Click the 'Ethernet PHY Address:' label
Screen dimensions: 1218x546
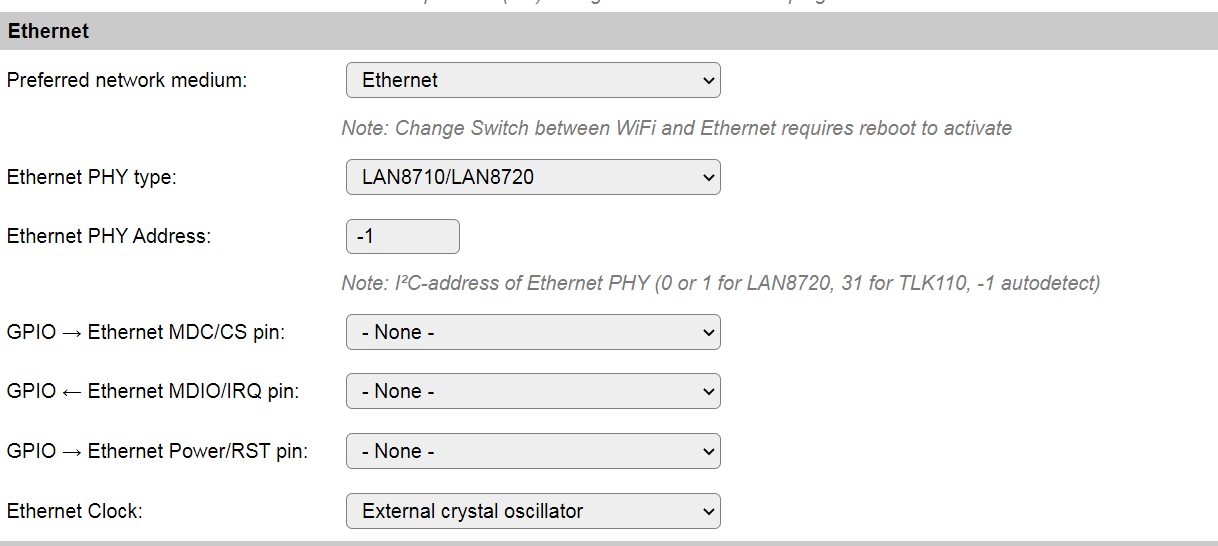[109, 236]
